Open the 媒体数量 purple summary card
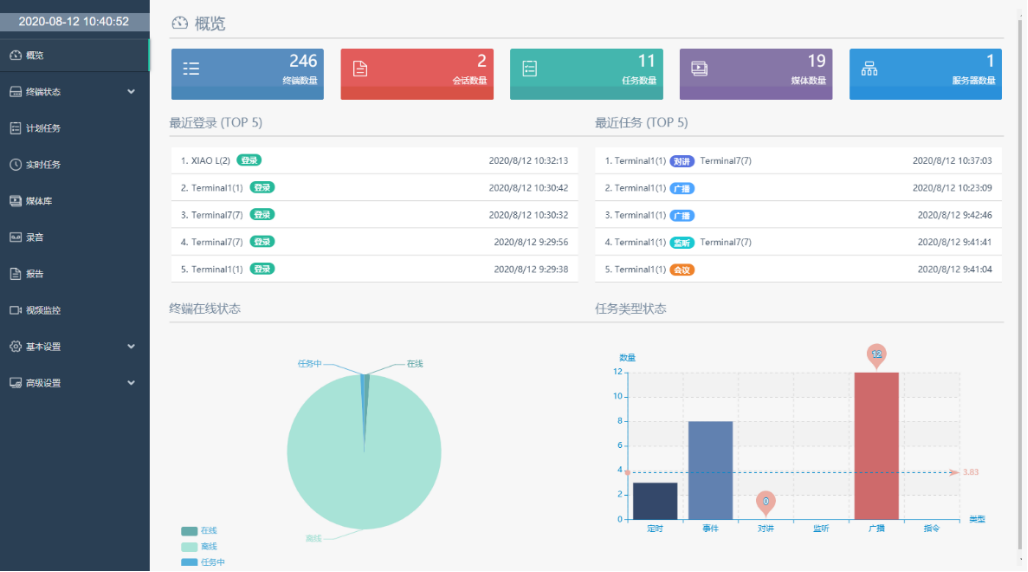 click(755, 73)
